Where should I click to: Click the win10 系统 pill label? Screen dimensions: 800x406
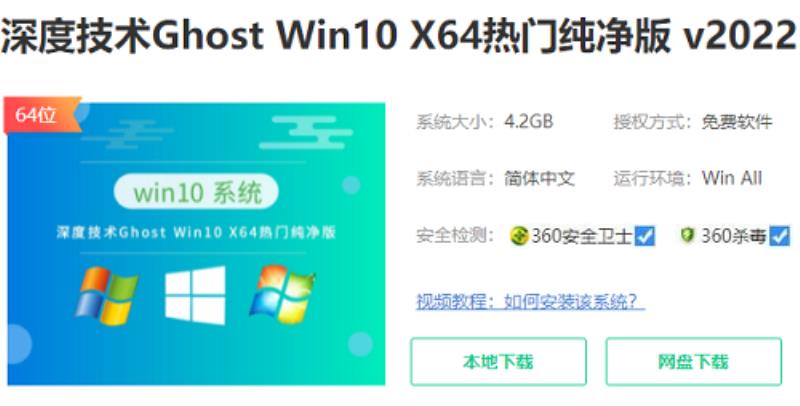pyautogui.click(x=196, y=193)
